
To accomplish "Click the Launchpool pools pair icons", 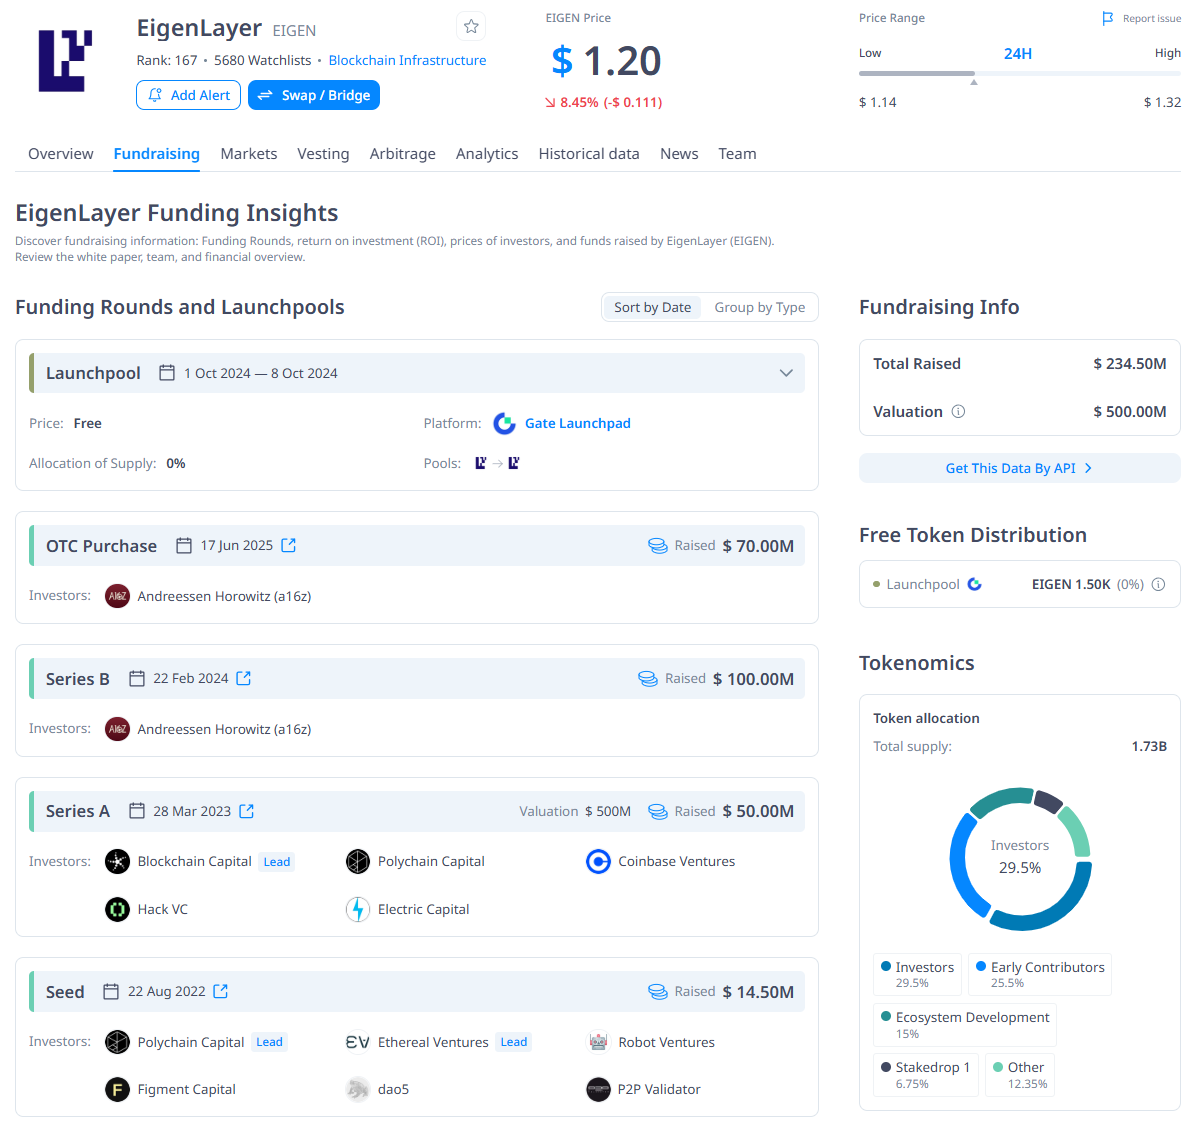I will click(x=497, y=463).
